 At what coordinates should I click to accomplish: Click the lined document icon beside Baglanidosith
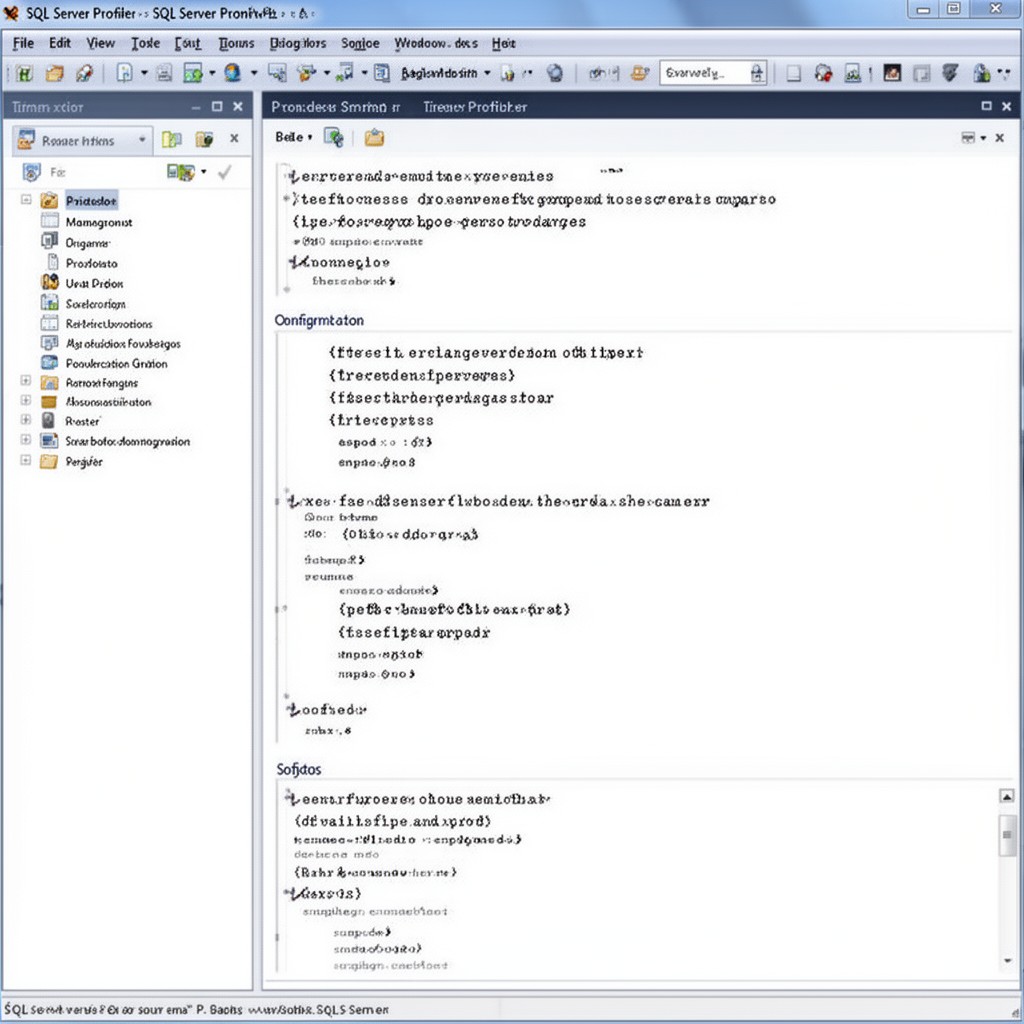point(382,73)
